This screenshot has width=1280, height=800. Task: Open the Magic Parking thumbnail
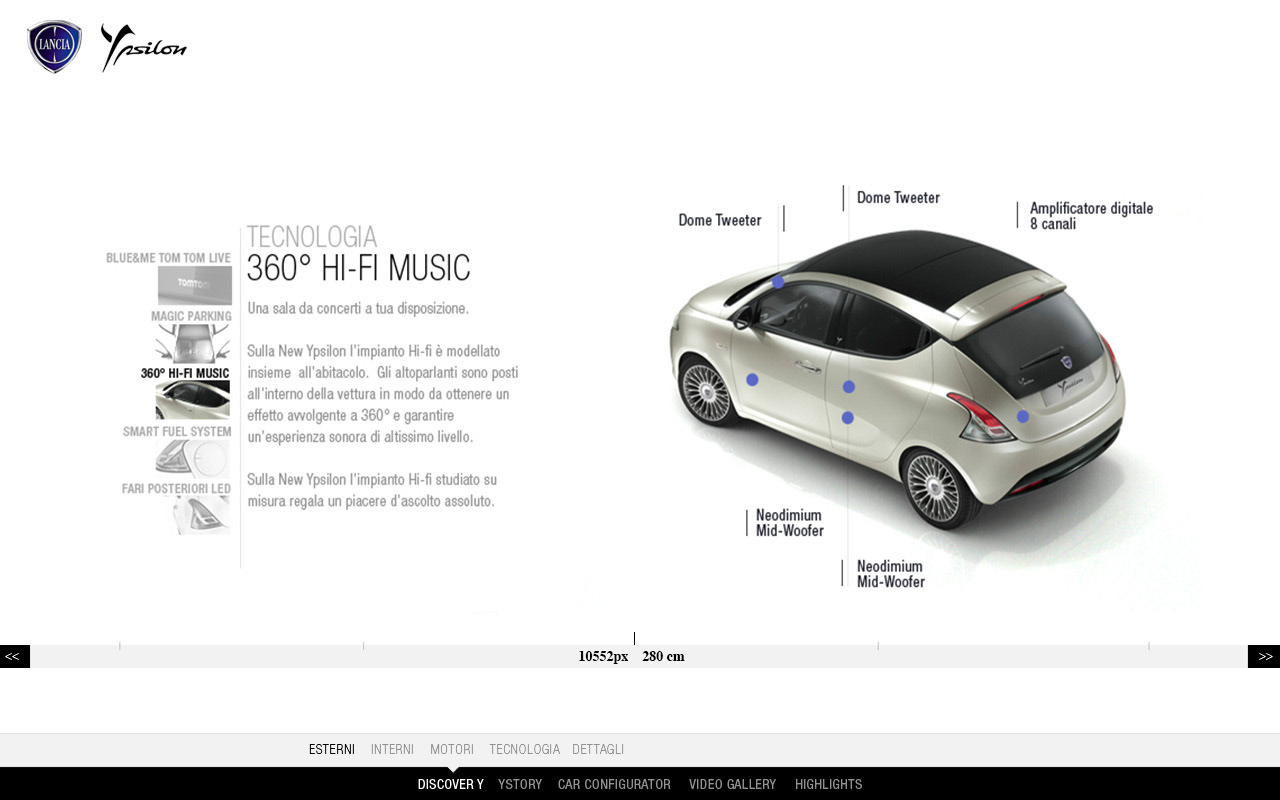tap(193, 343)
